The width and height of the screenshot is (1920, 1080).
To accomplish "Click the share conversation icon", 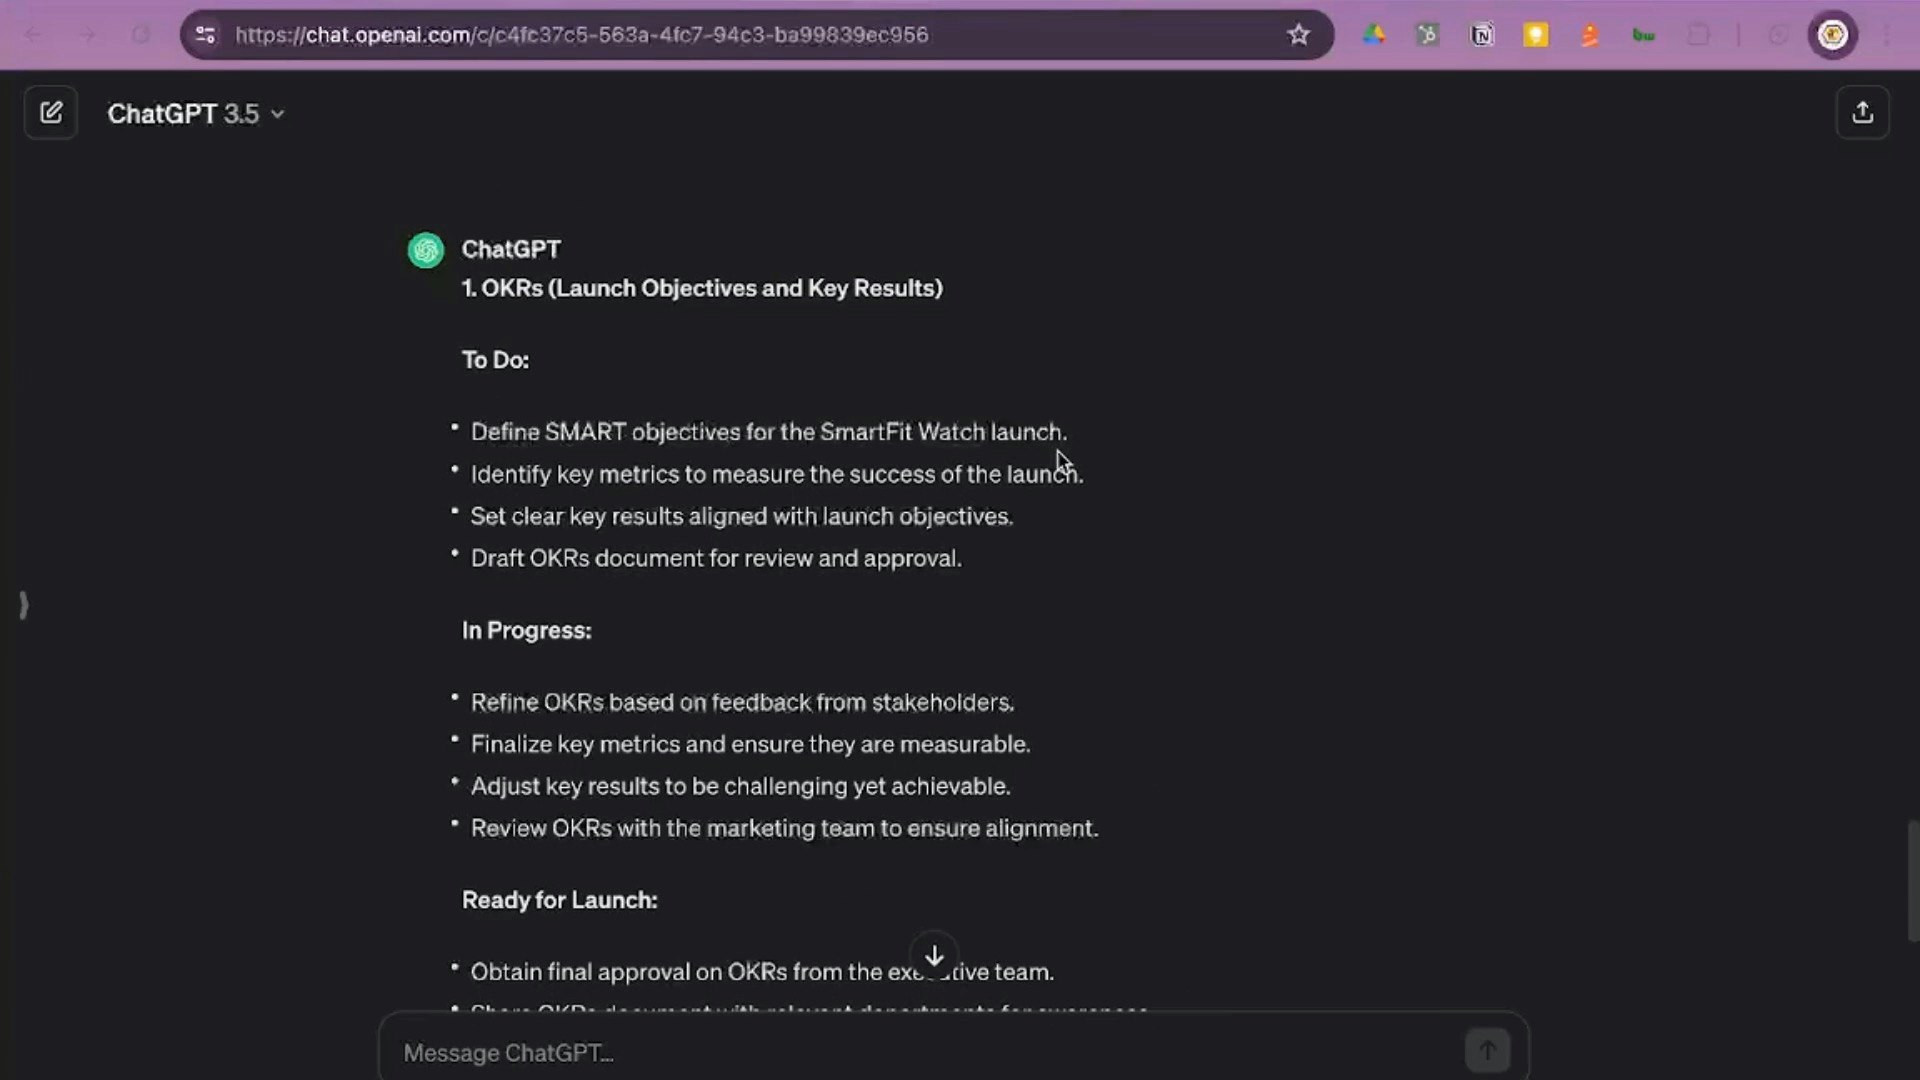I will click(1862, 113).
